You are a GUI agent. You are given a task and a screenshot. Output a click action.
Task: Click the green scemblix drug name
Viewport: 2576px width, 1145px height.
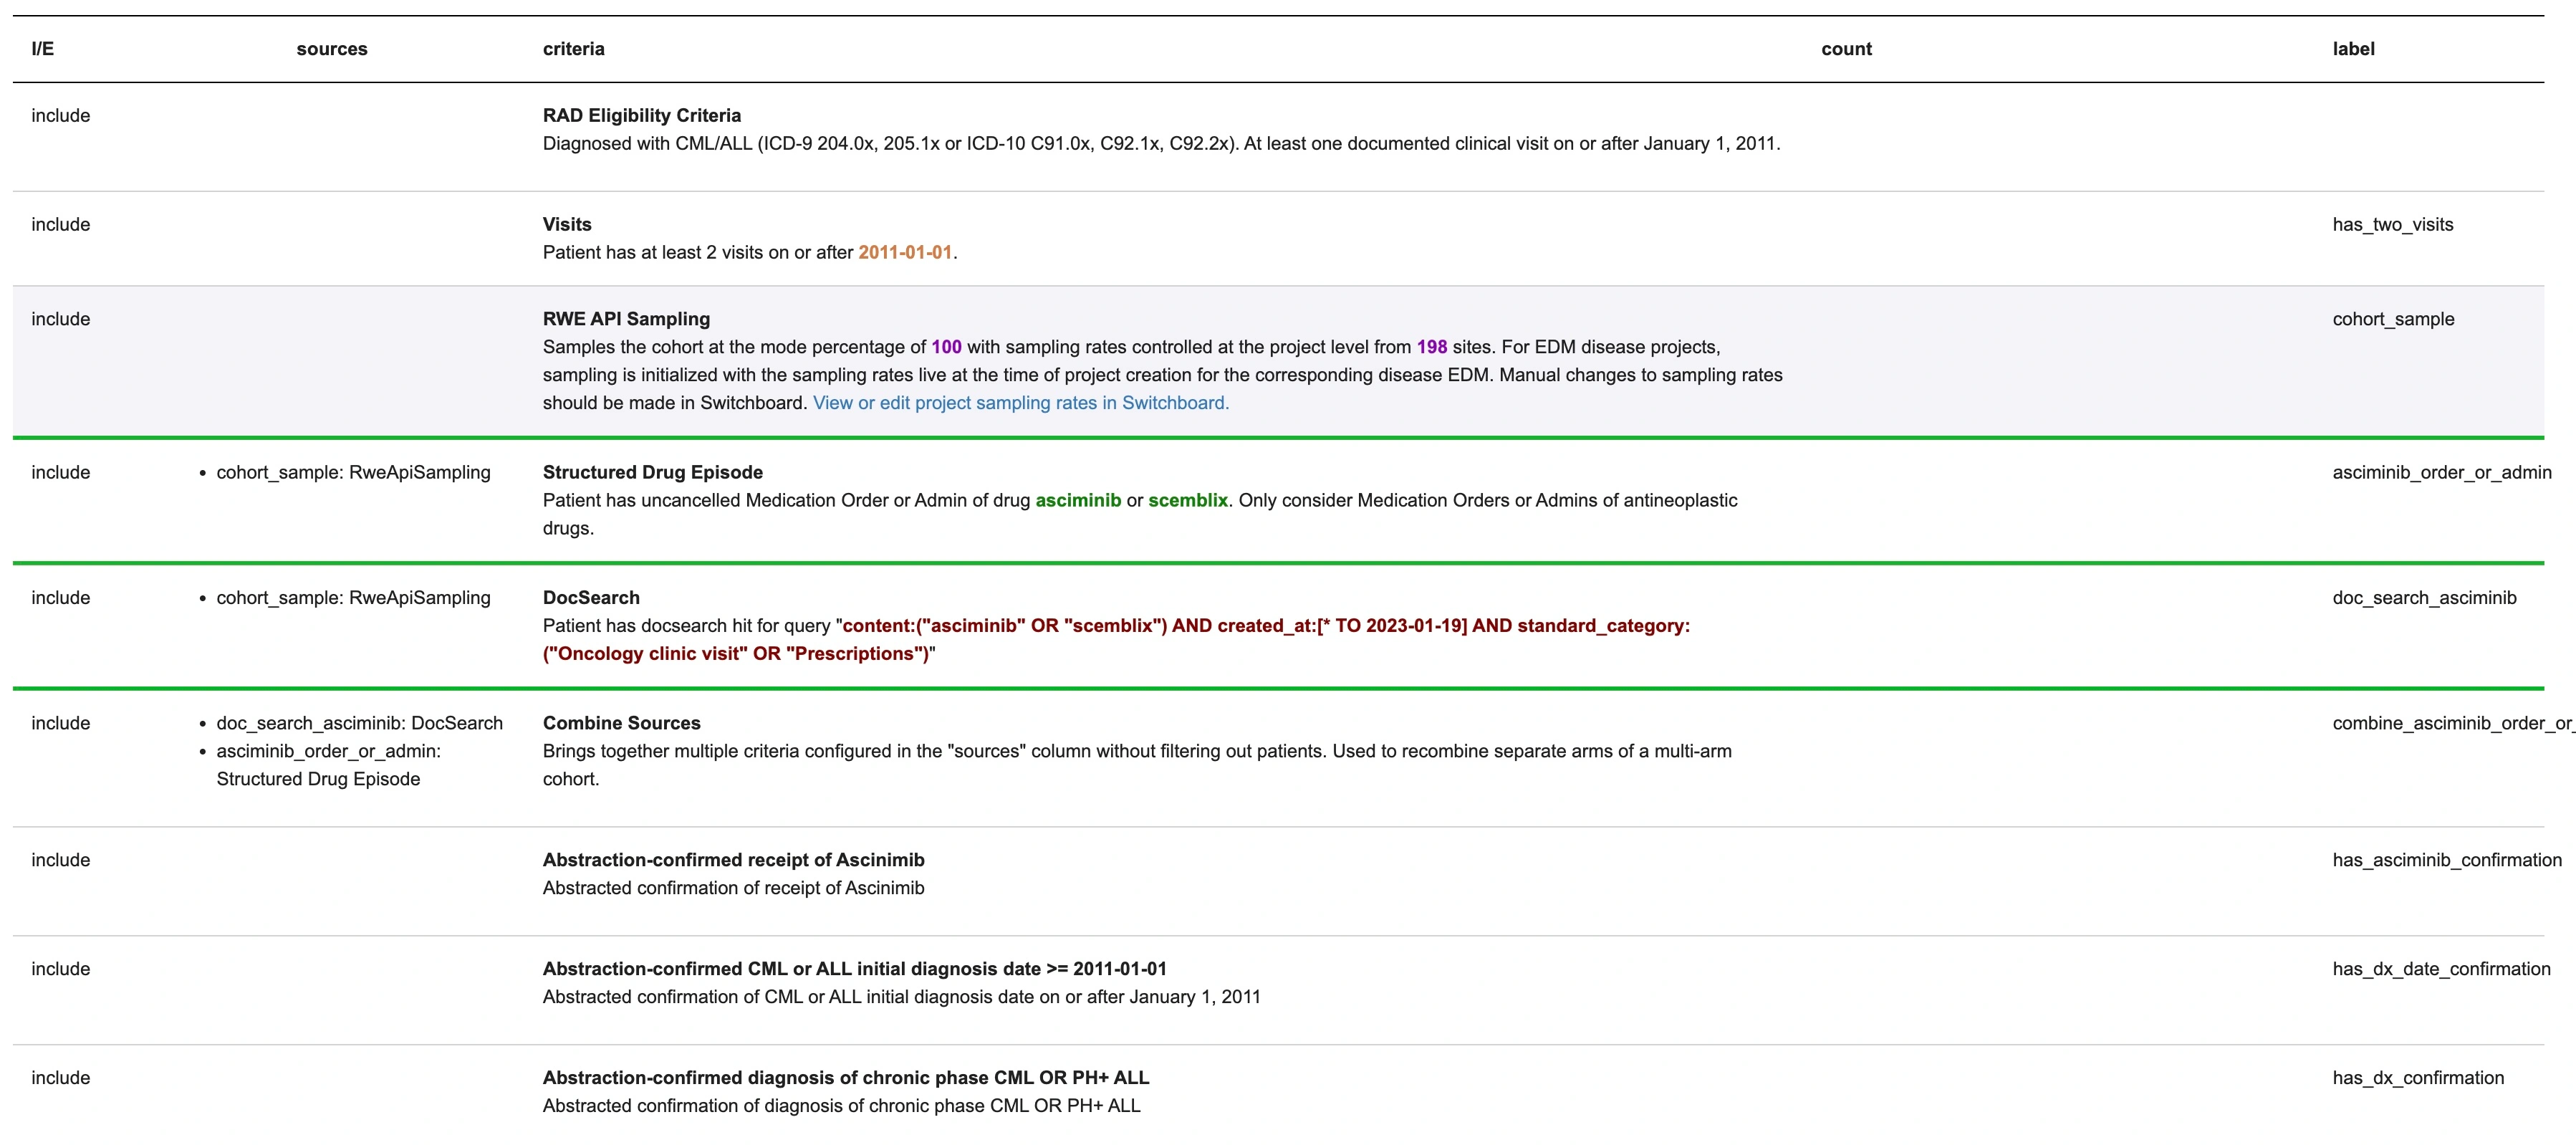[x=1187, y=501]
